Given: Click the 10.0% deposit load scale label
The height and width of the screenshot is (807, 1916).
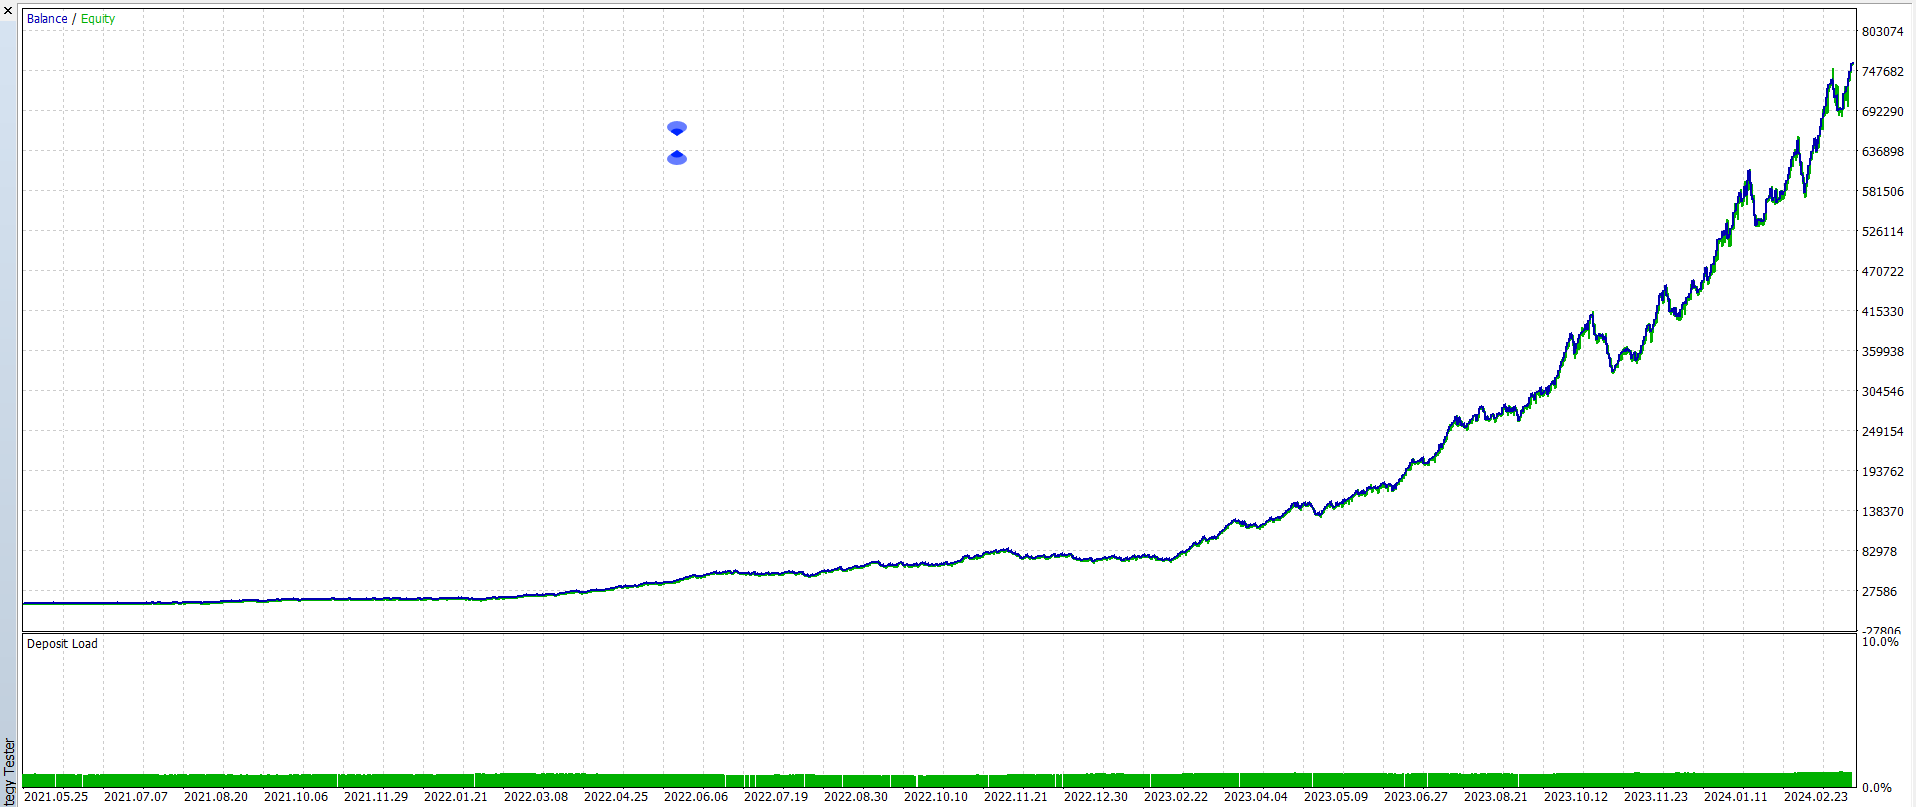Looking at the screenshot, I should click(1880, 642).
